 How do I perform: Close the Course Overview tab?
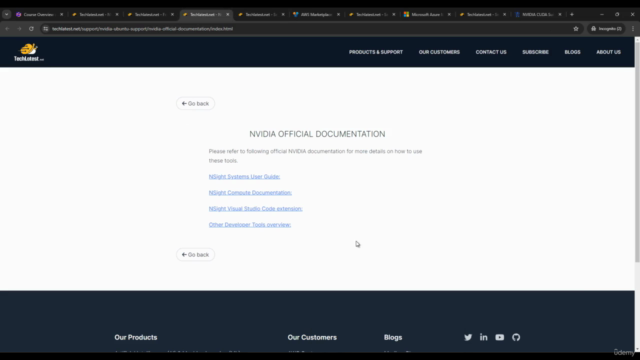[x=62, y=14]
